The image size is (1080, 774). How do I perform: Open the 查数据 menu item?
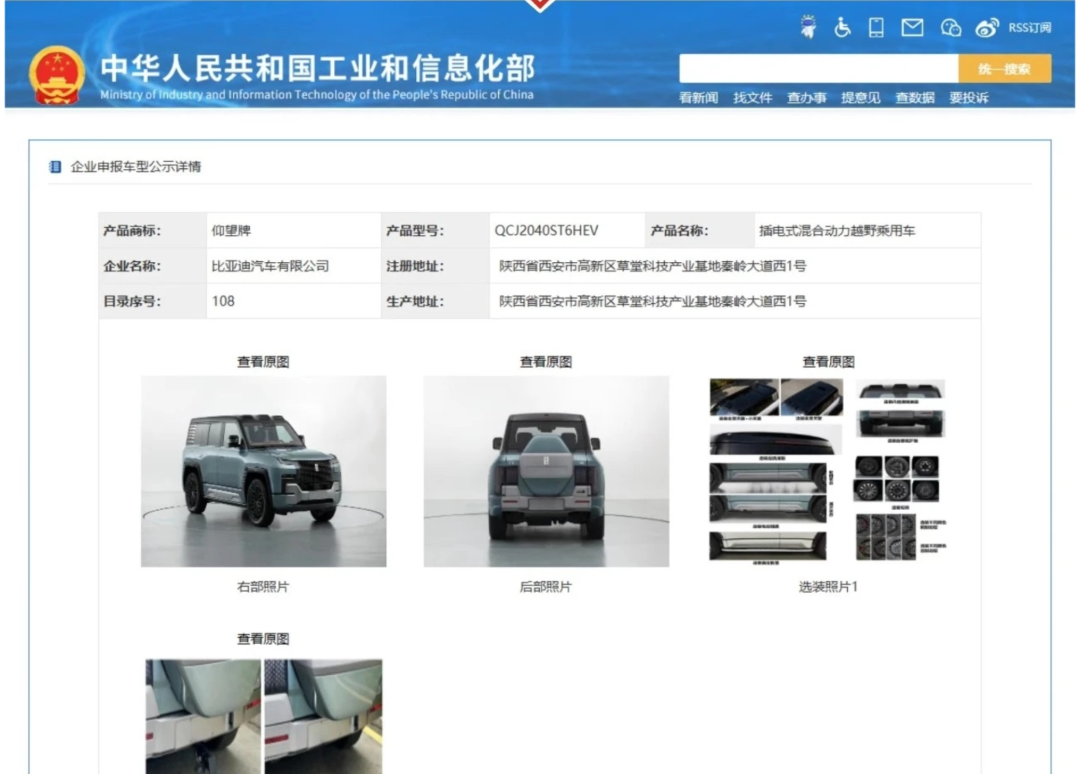pyautogui.click(x=915, y=98)
